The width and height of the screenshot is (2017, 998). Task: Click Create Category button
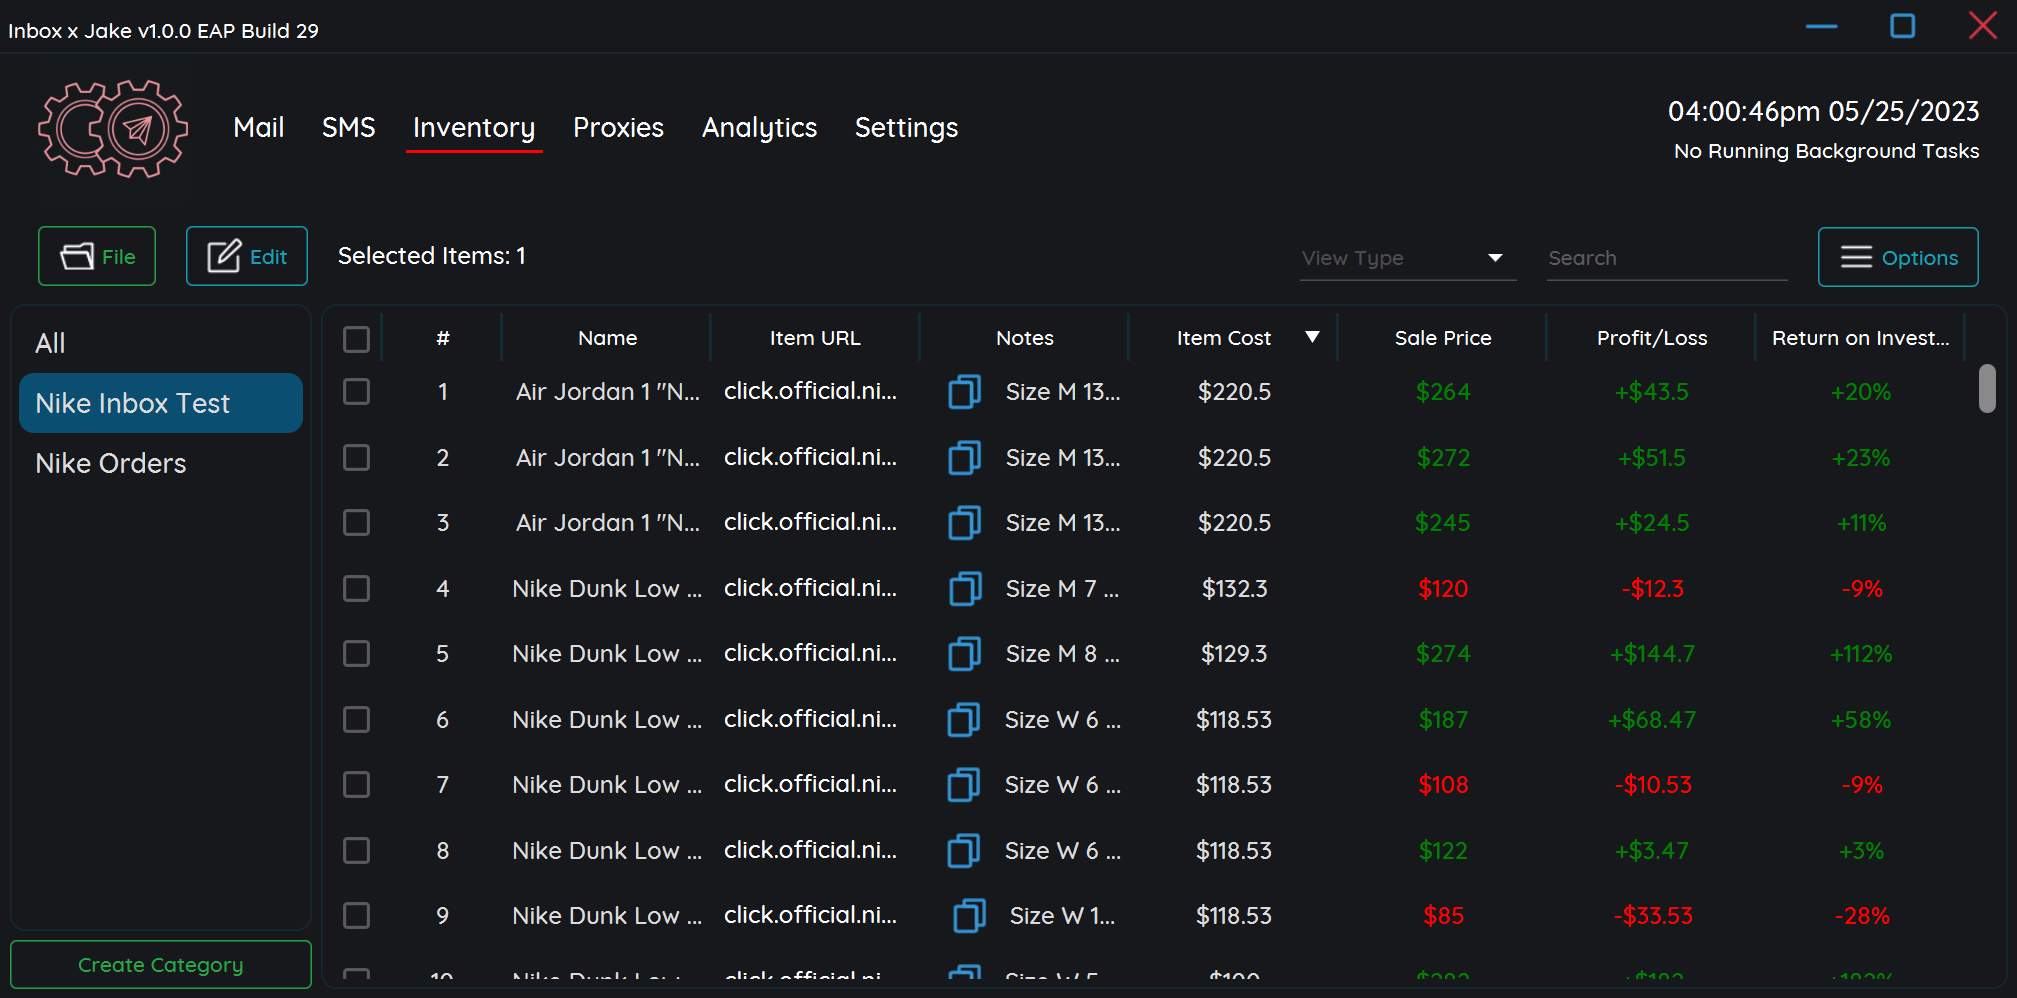pos(161,965)
